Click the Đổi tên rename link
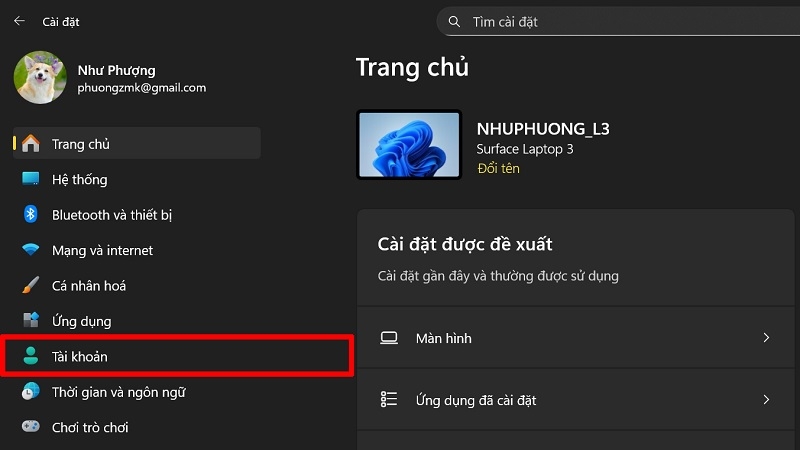The height and width of the screenshot is (450, 800). 498,168
